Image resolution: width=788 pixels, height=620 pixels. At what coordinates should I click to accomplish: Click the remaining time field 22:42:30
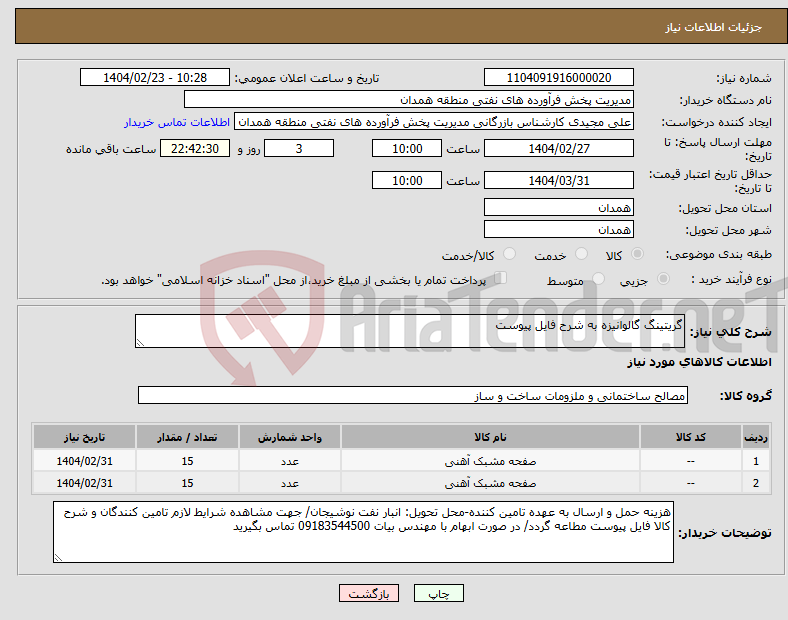(195, 148)
